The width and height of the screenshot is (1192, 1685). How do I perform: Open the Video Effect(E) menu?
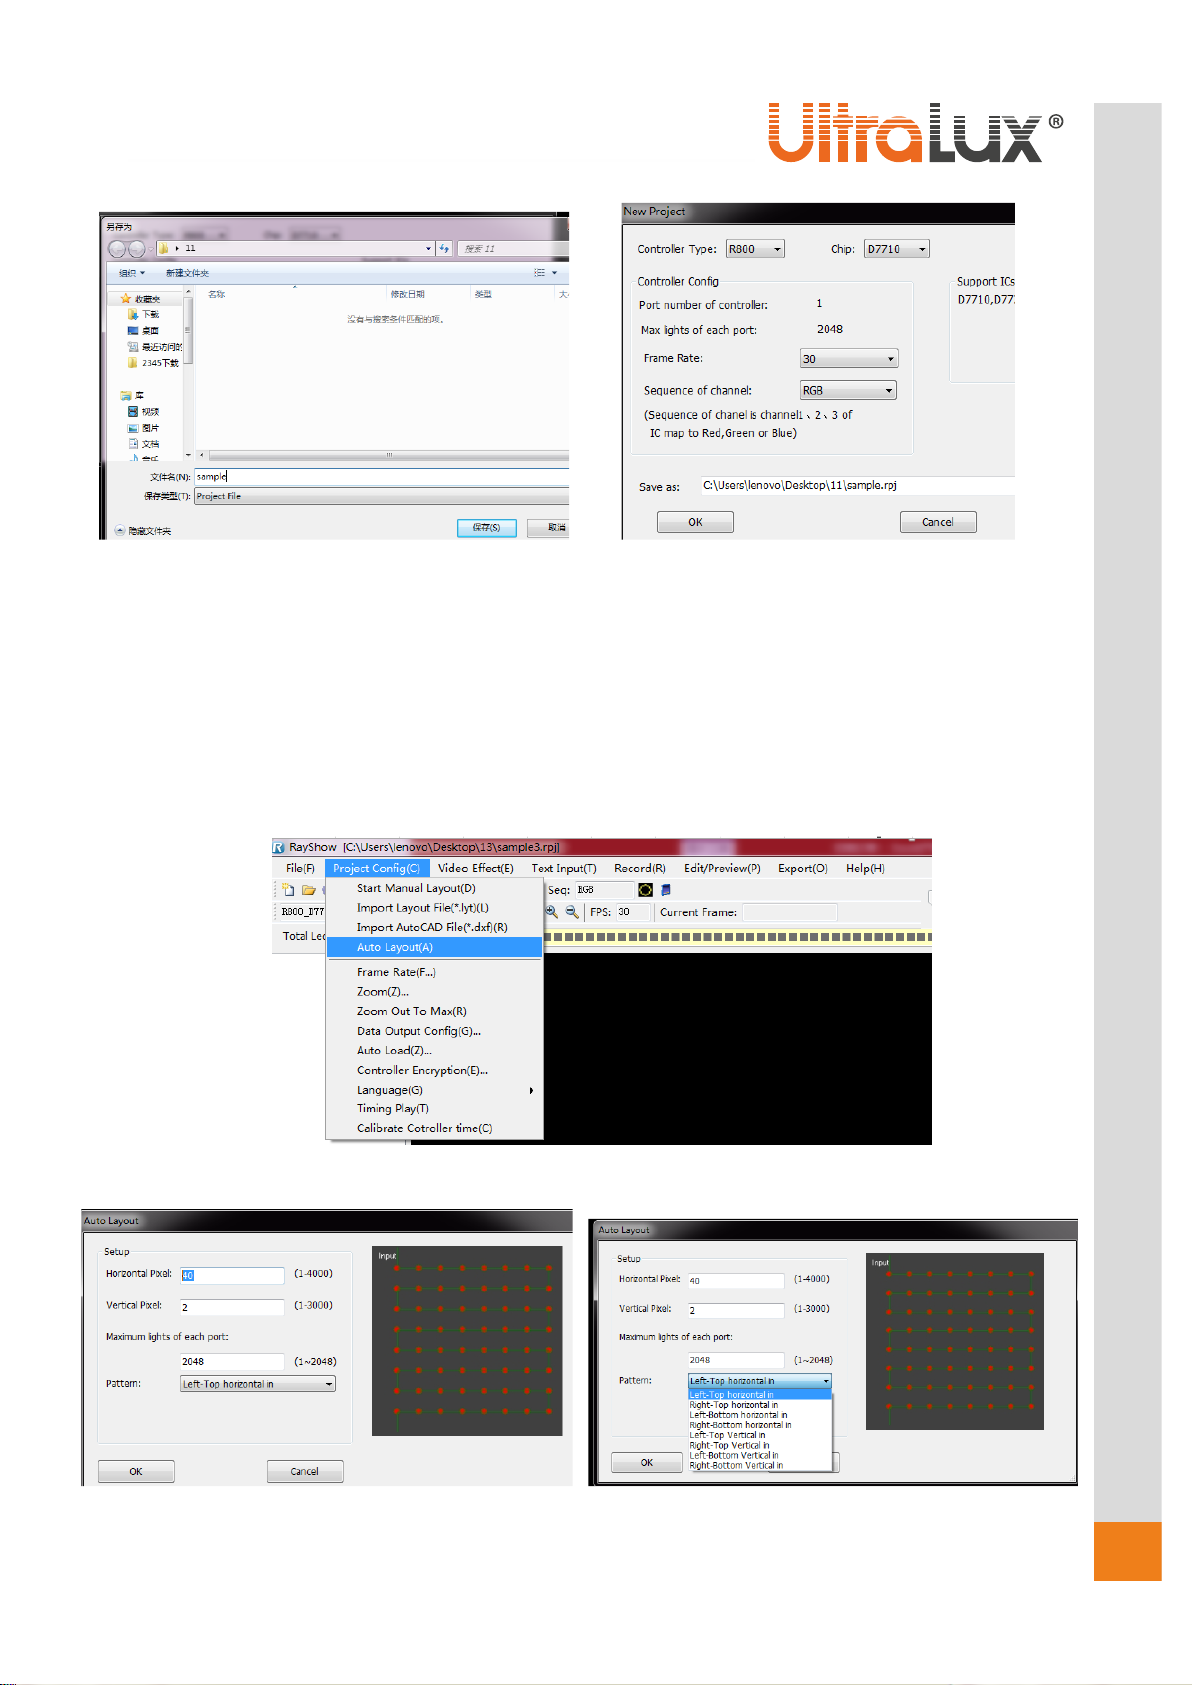click(x=475, y=868)
